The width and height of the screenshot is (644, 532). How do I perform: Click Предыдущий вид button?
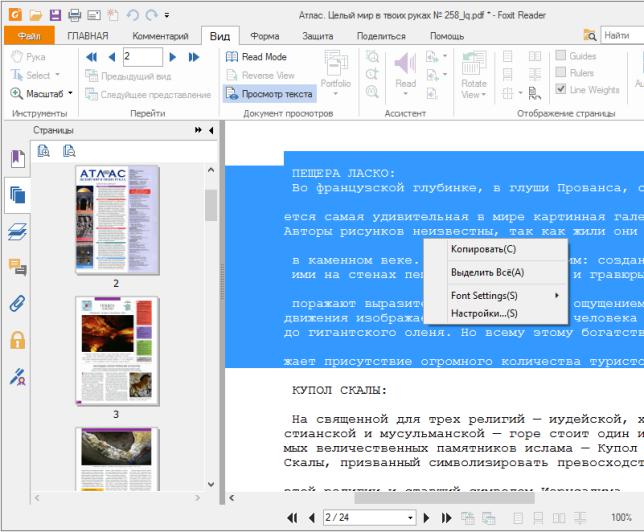click(128, 76)
